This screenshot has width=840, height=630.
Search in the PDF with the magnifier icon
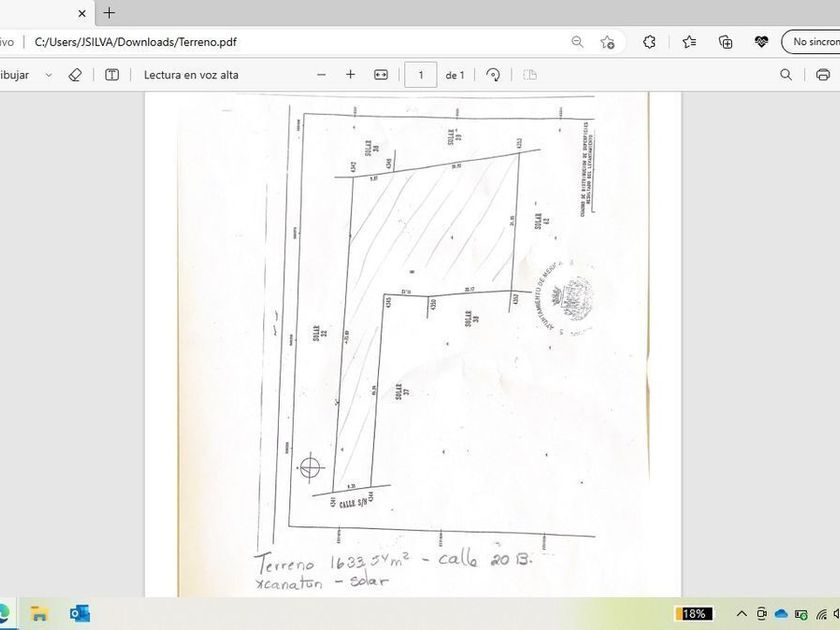[786, 75]
